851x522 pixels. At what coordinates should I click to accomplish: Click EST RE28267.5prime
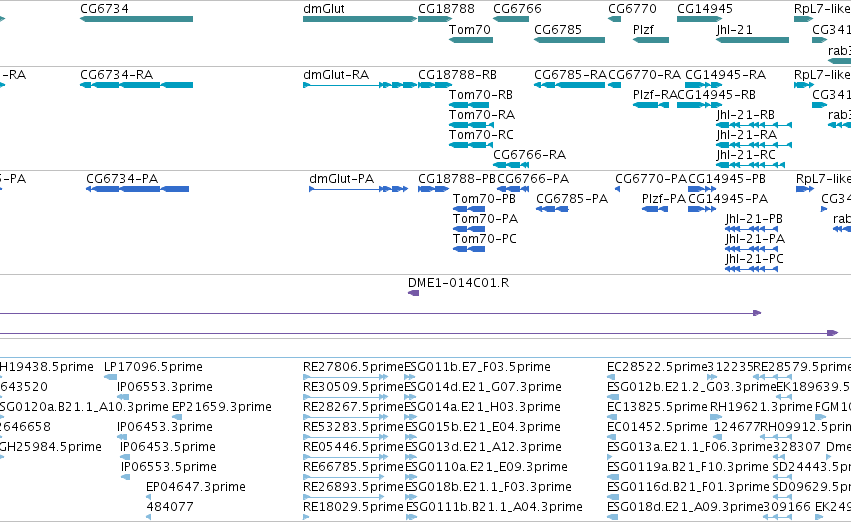353,408
